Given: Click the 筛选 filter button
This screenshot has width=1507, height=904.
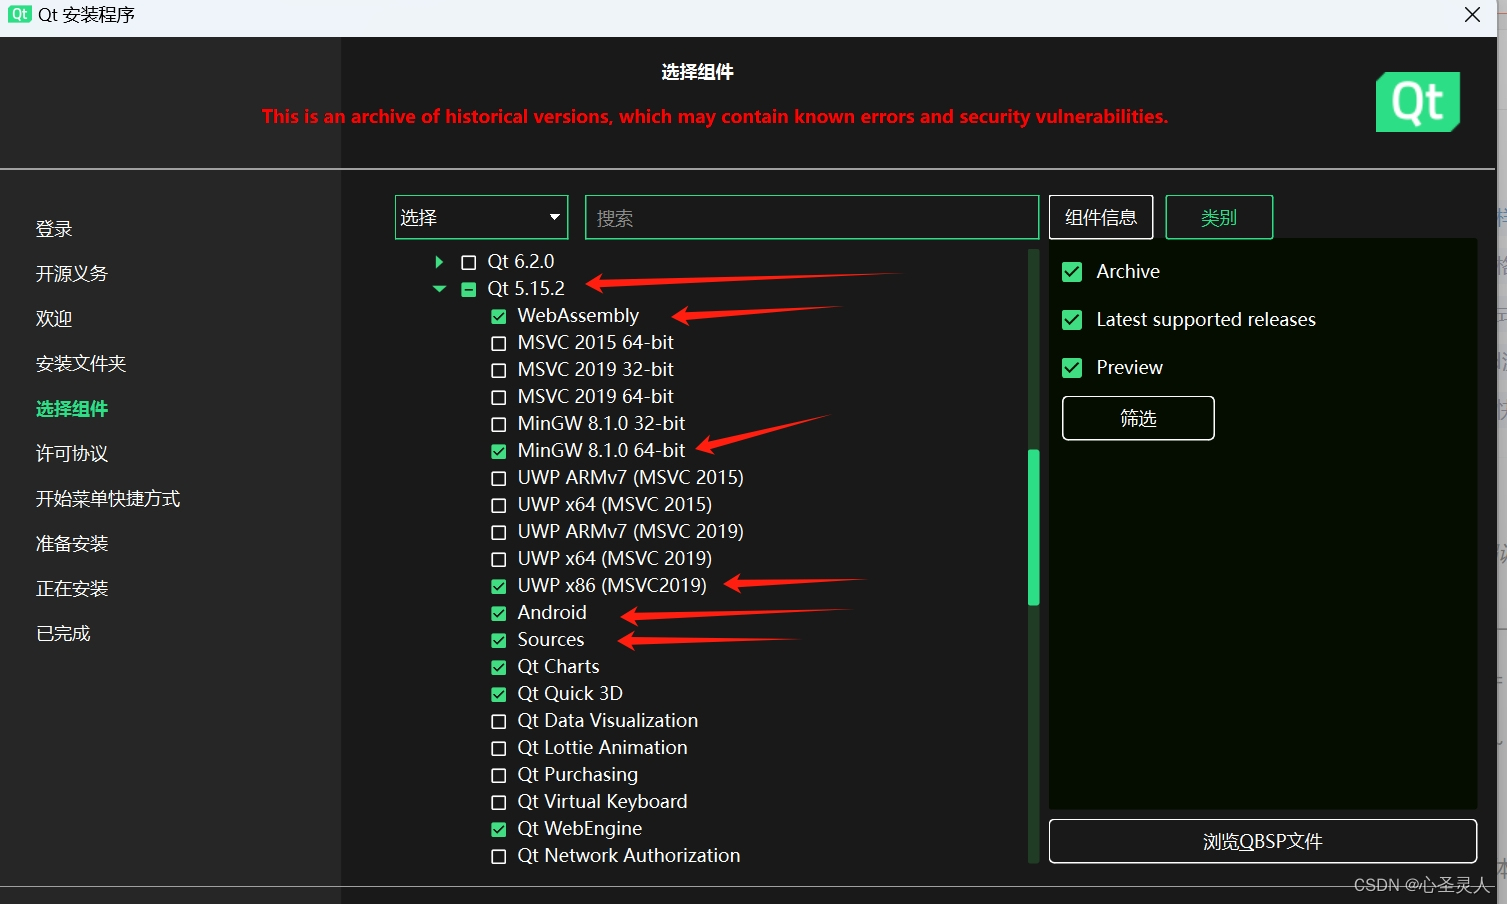Looking at the screenshot, I should click(x=1137, y=418).
